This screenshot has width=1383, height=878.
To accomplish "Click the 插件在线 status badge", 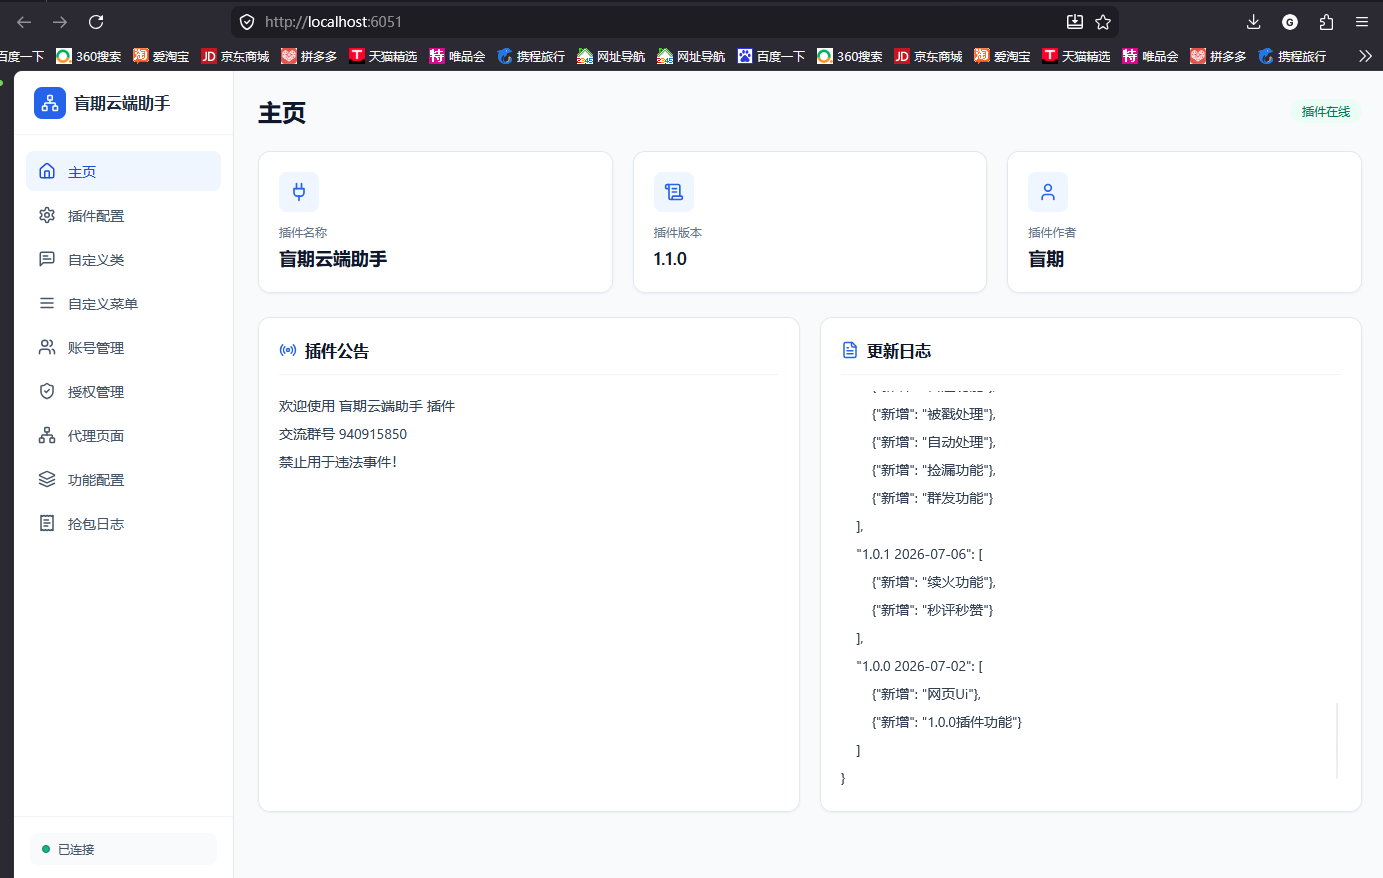I will click(x=1326, y=112).
